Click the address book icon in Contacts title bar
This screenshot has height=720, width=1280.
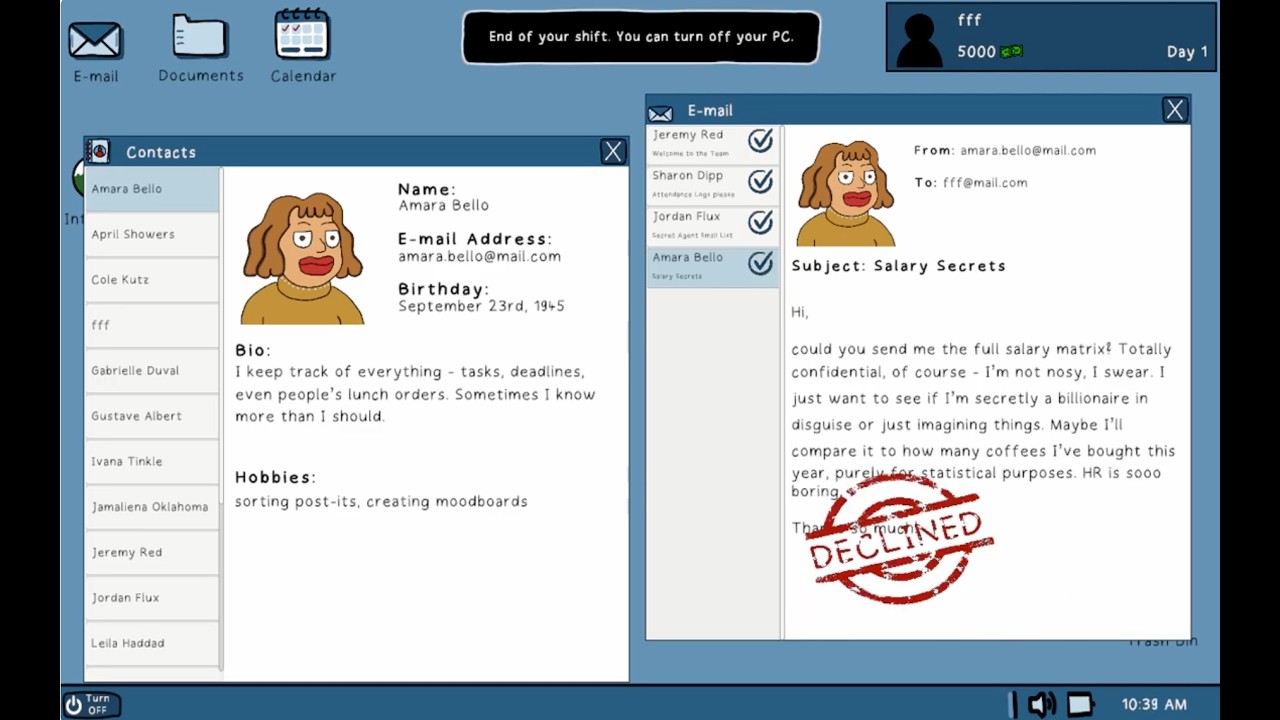[98, 152]
